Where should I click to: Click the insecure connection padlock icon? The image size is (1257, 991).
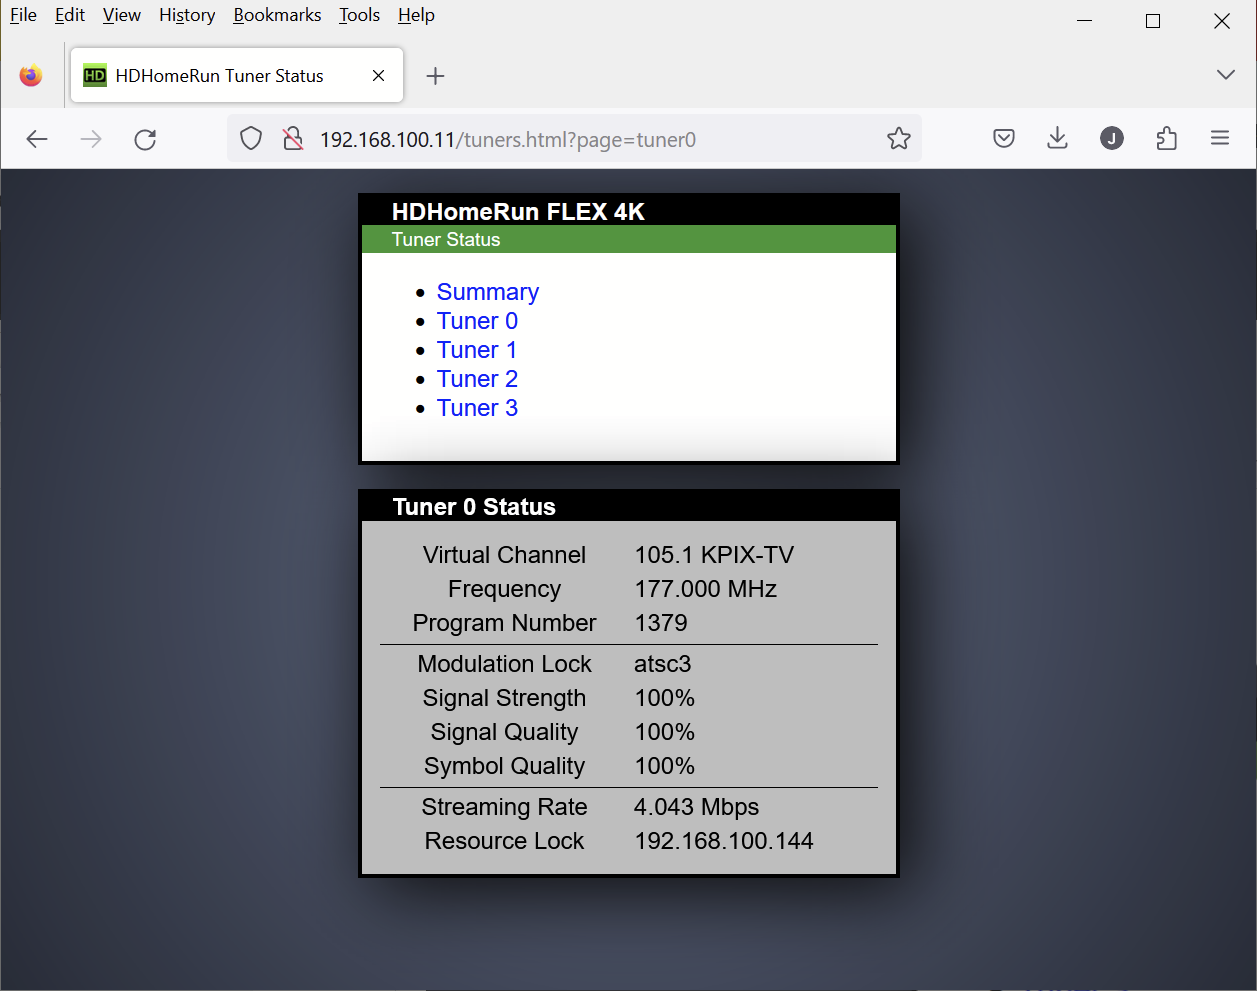292,139
